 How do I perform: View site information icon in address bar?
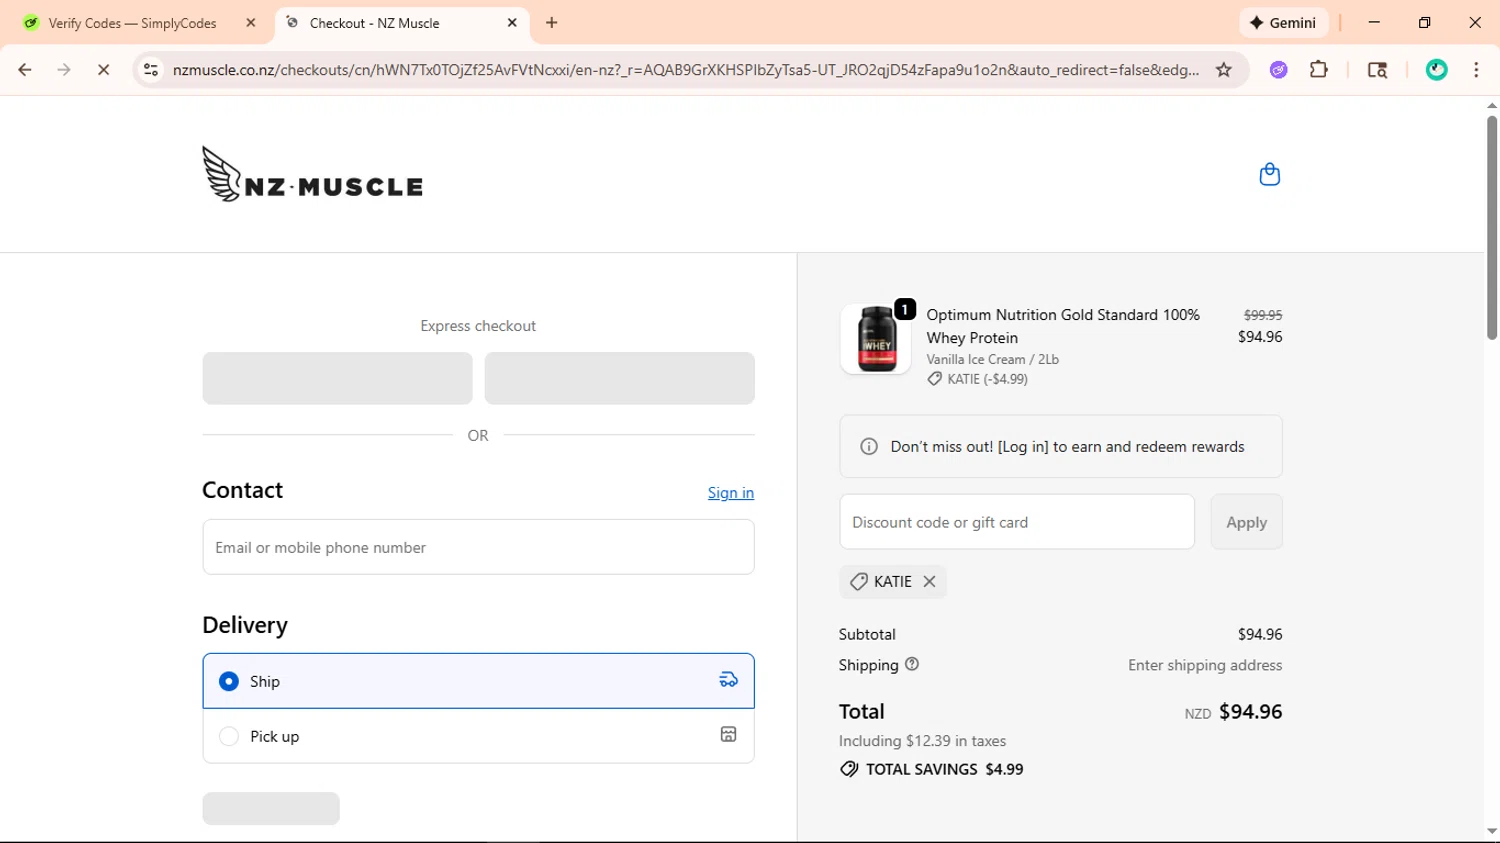point(151,69)
